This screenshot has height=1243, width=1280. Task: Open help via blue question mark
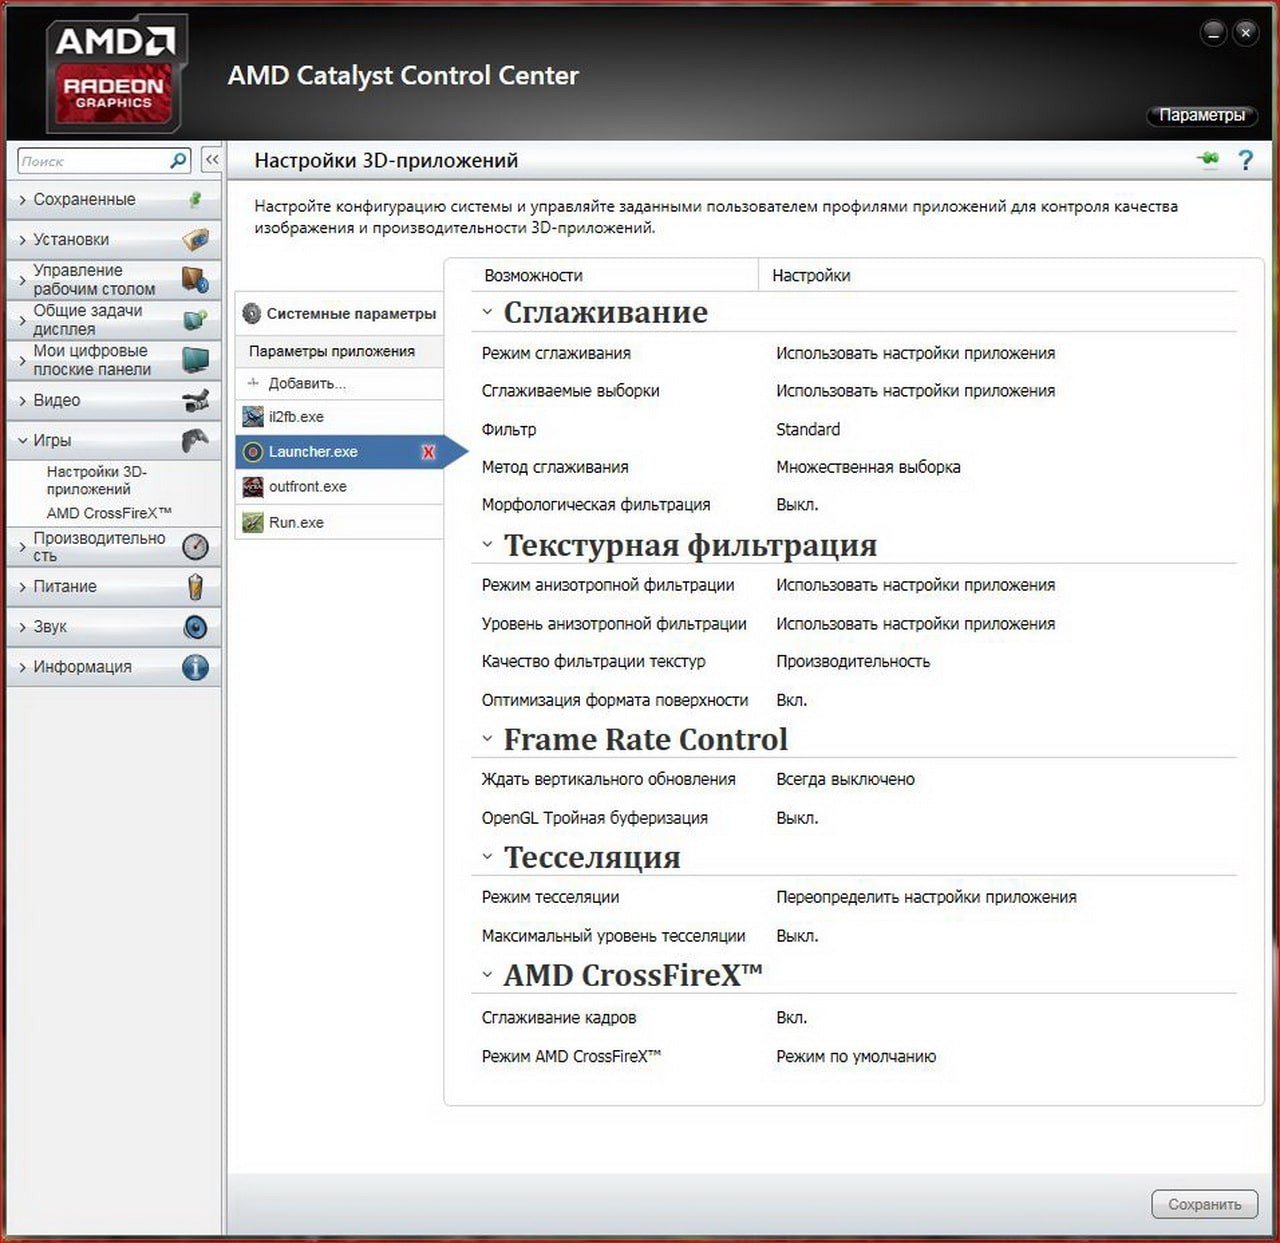1245,160
